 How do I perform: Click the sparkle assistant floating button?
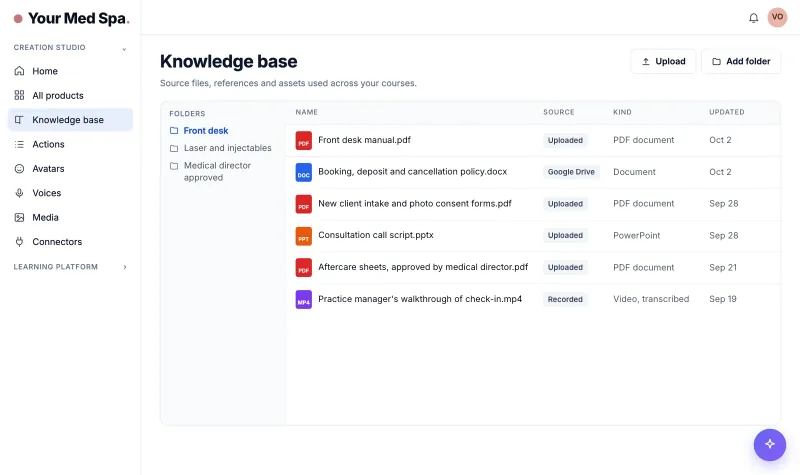(769, 444)
